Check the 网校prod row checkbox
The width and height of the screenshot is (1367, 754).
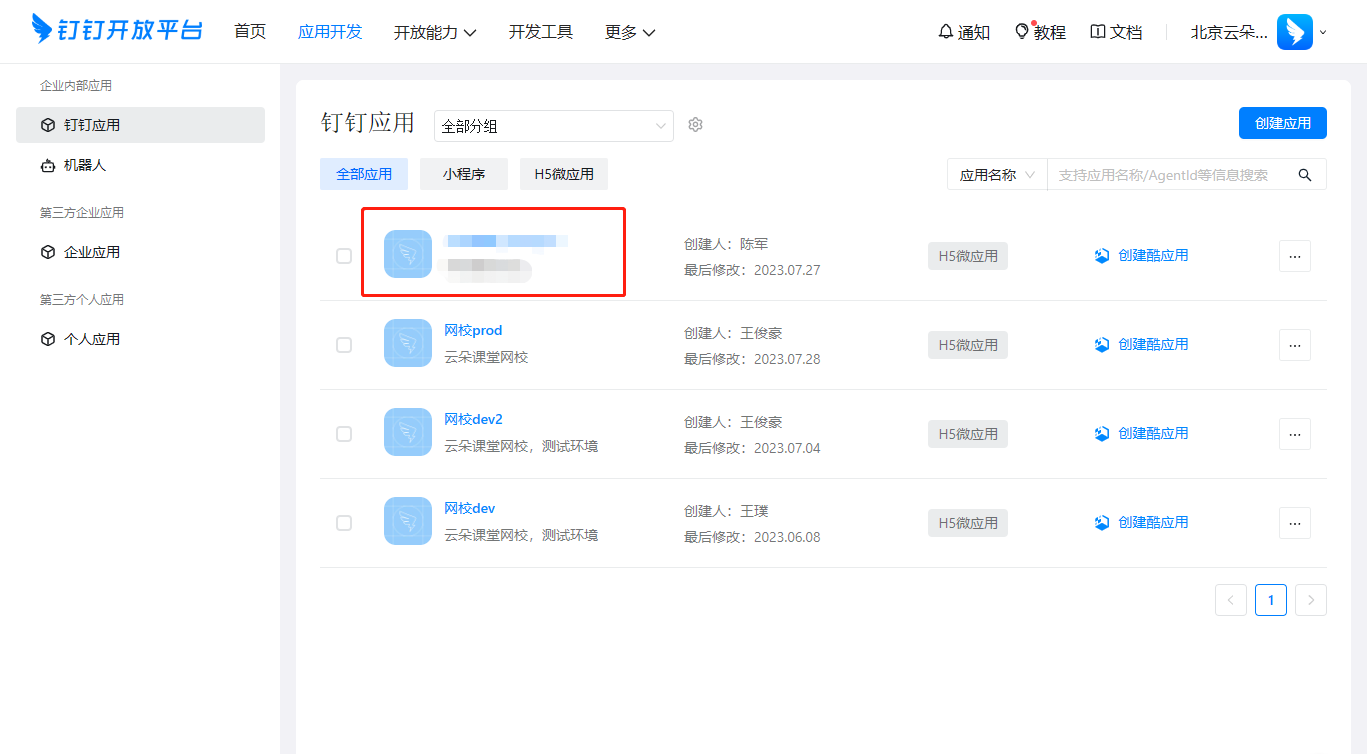(x=344, y=345)
